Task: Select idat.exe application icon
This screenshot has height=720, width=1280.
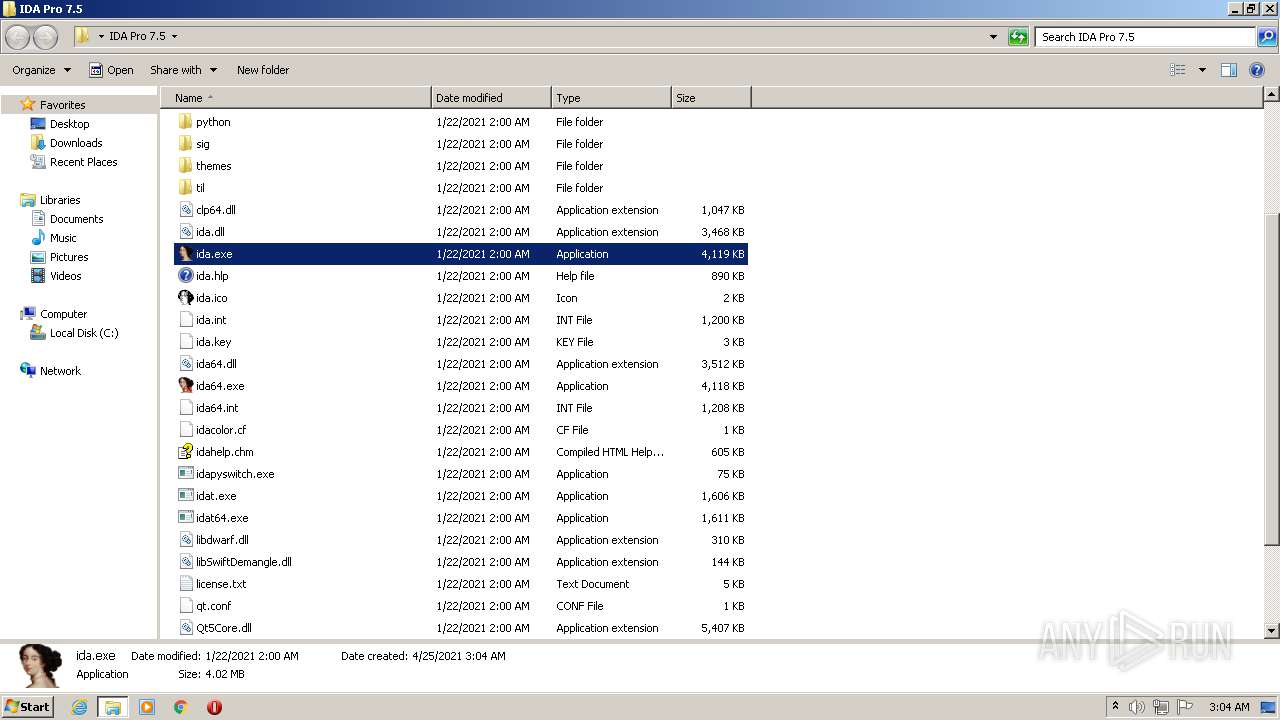Action: point(185,496)
